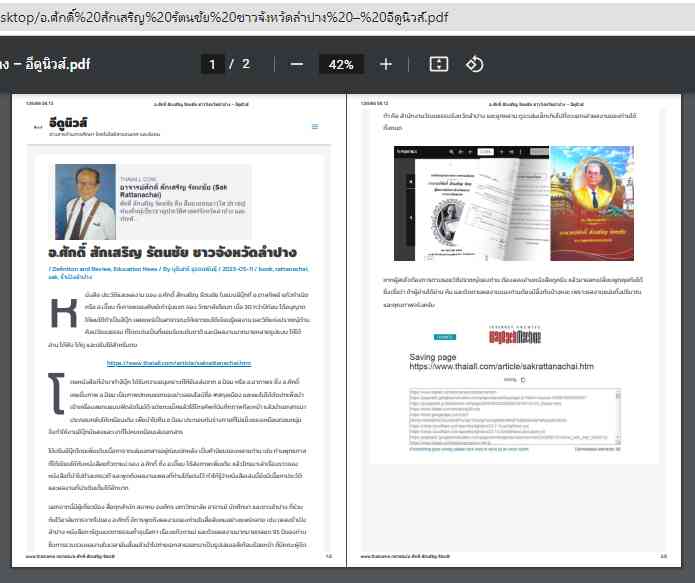
Task: Click the Definition and Review category link
Action: (x=87, y=270)
